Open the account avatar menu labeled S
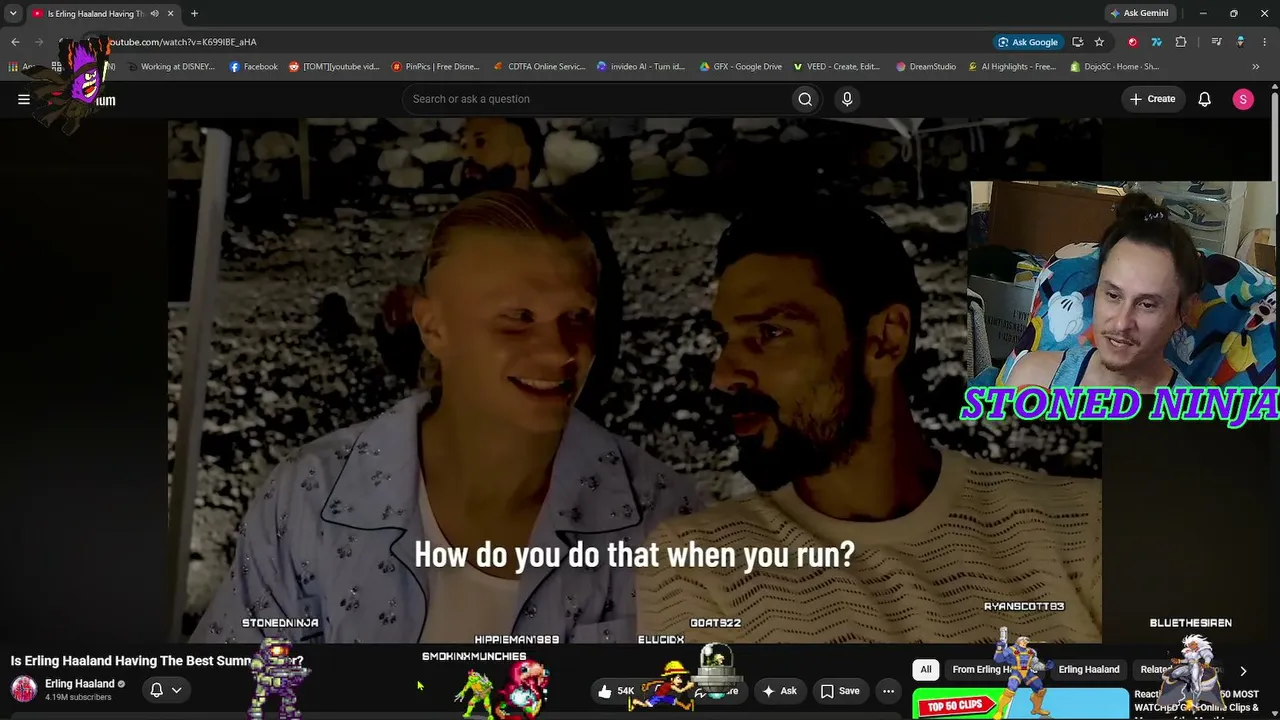 point(1243,99)
